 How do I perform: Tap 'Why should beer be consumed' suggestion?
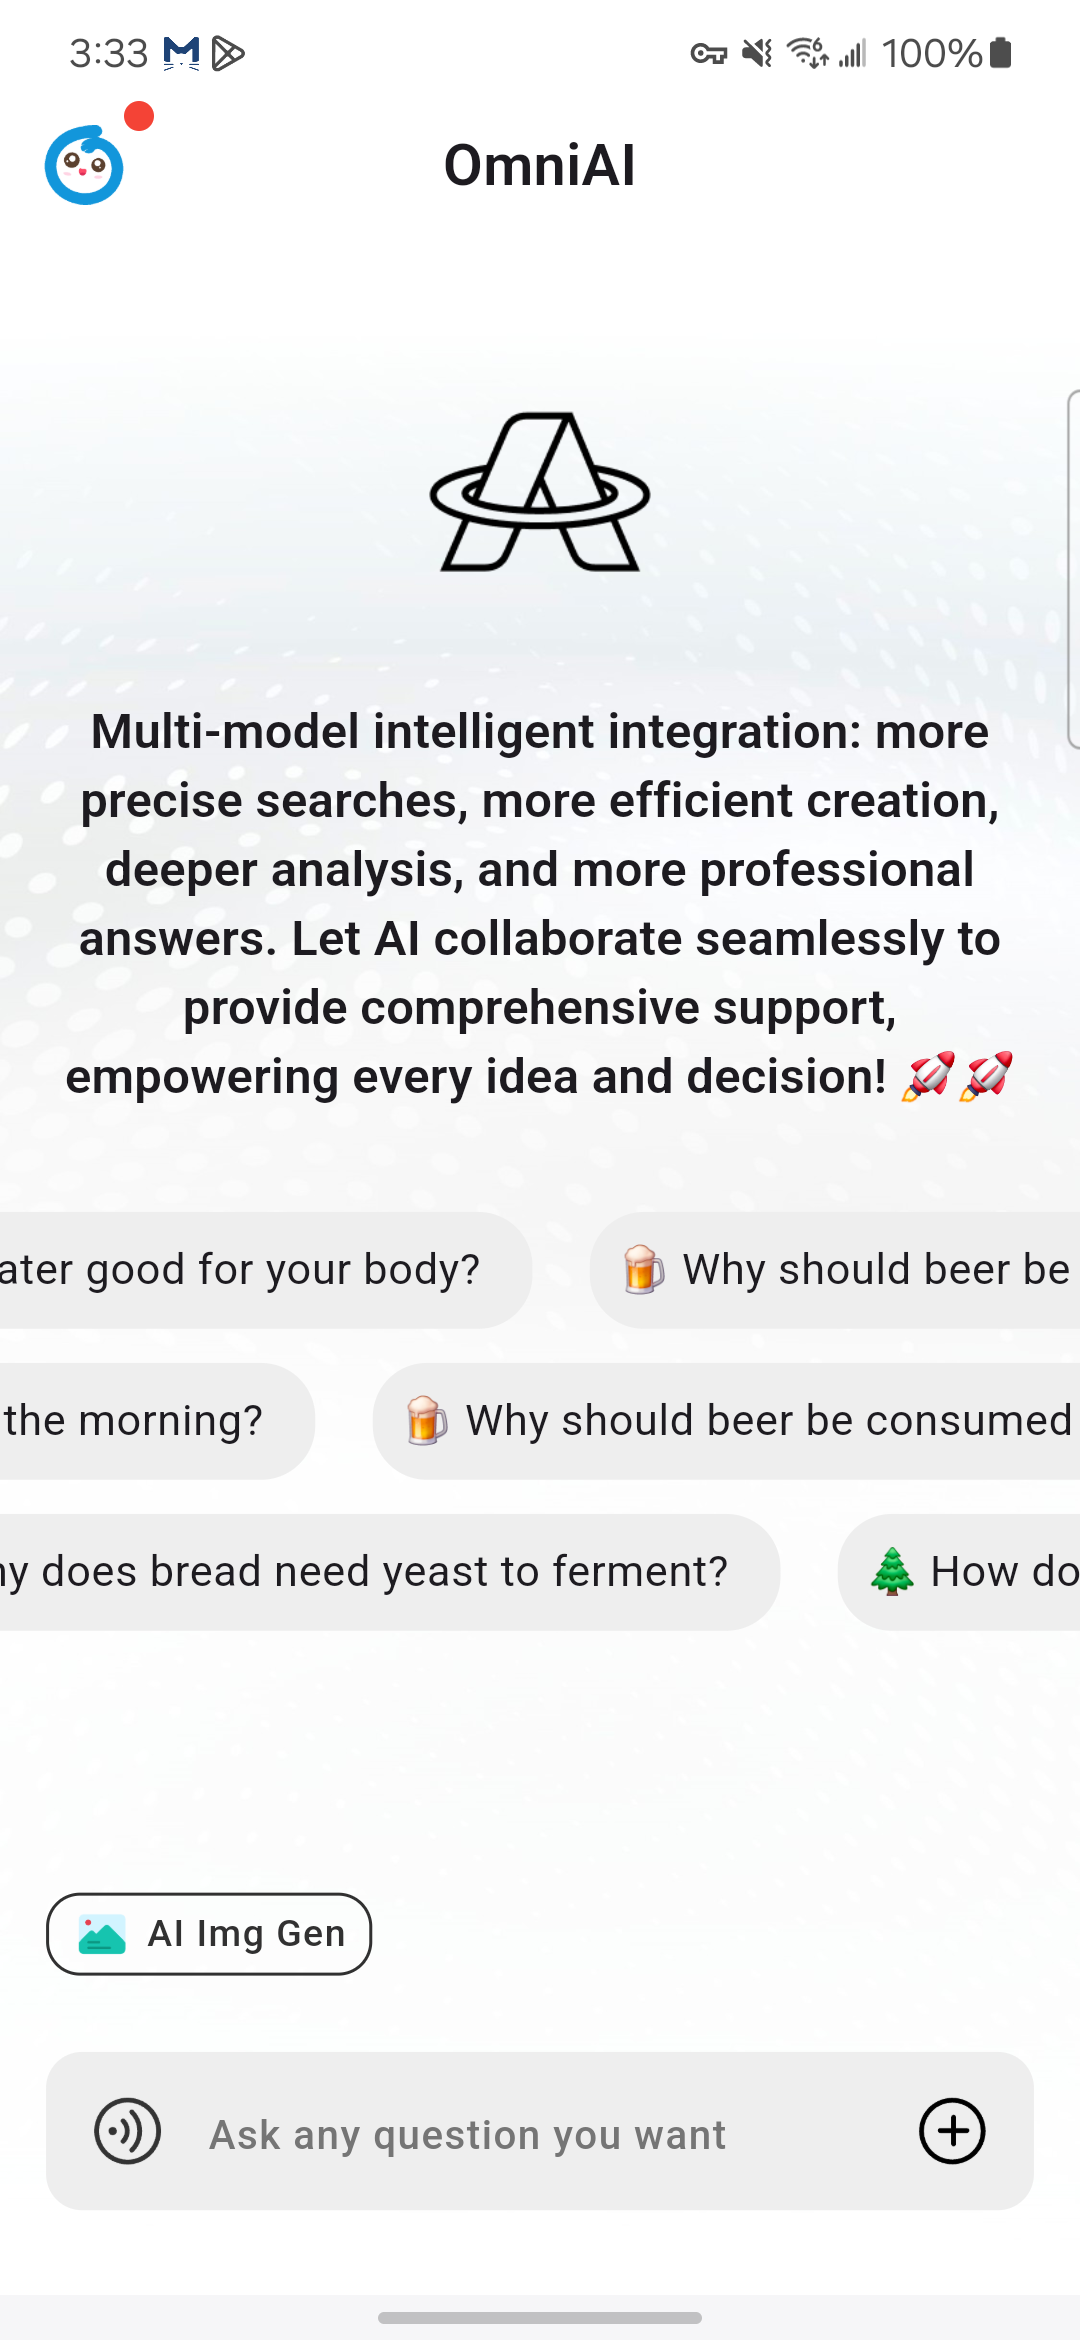point(730,1421)
